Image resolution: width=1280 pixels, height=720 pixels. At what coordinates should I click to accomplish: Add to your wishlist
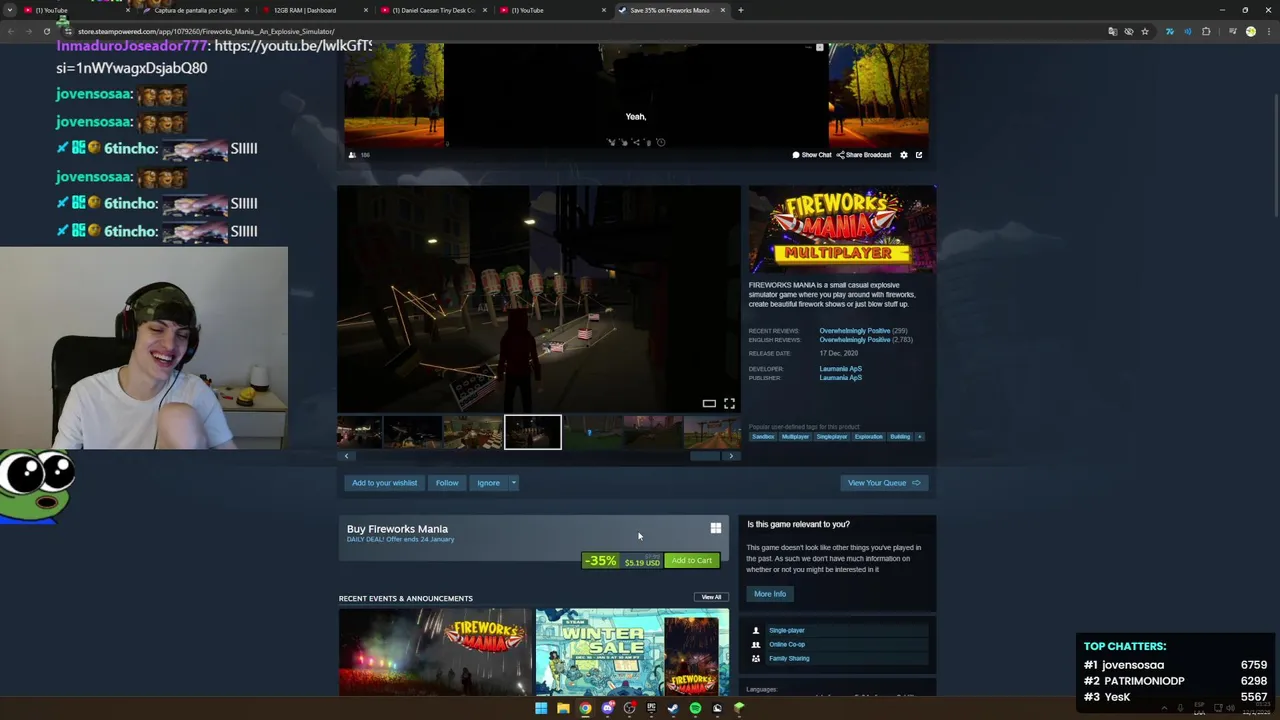[384, 483]
